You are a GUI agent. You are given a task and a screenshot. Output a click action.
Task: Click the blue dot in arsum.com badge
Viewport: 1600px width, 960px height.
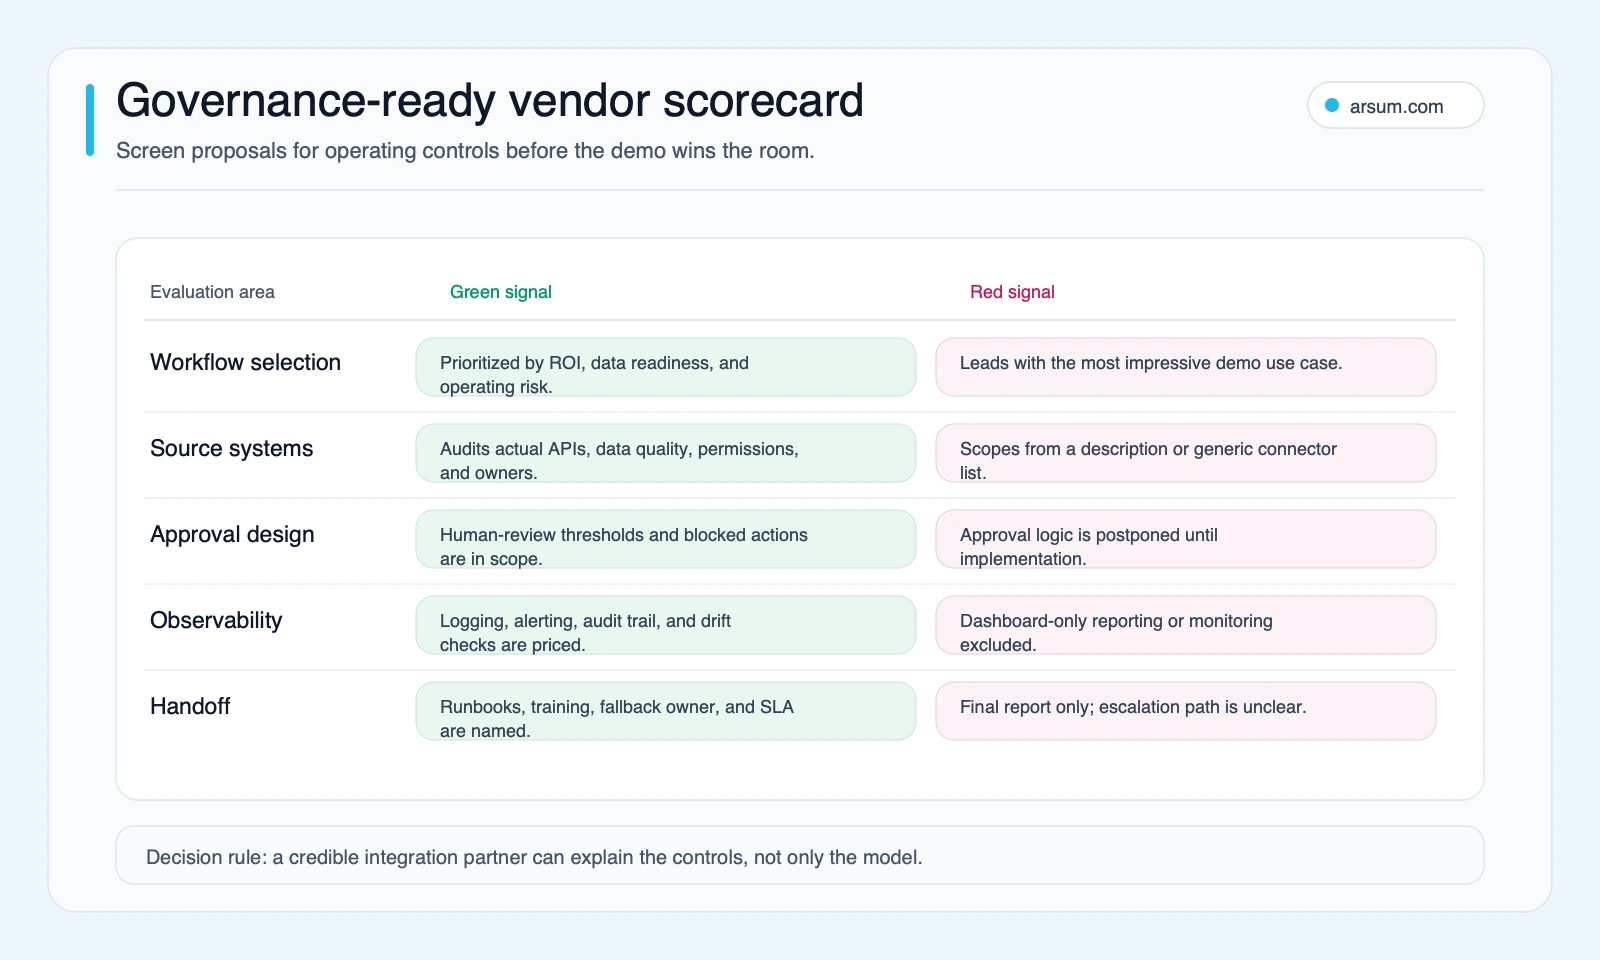click(1332, 105)
